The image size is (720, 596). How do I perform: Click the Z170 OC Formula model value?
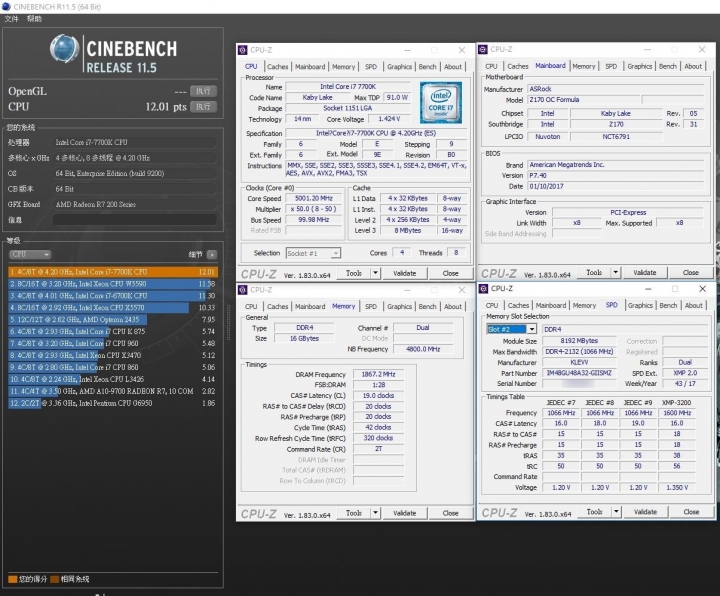(x=583, y=100)
